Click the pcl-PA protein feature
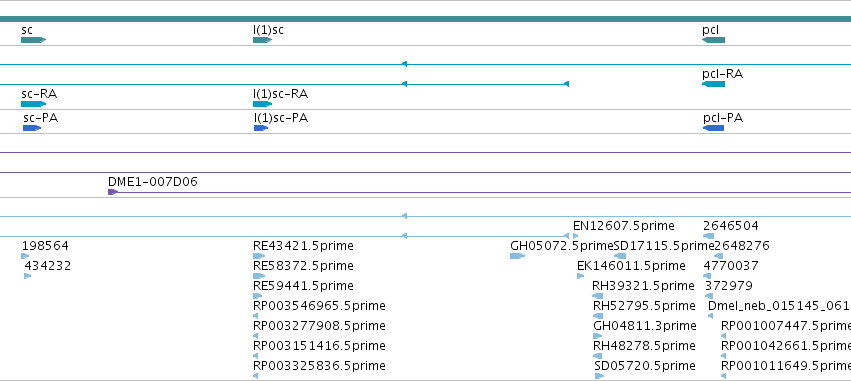 (x=714, y=128)
